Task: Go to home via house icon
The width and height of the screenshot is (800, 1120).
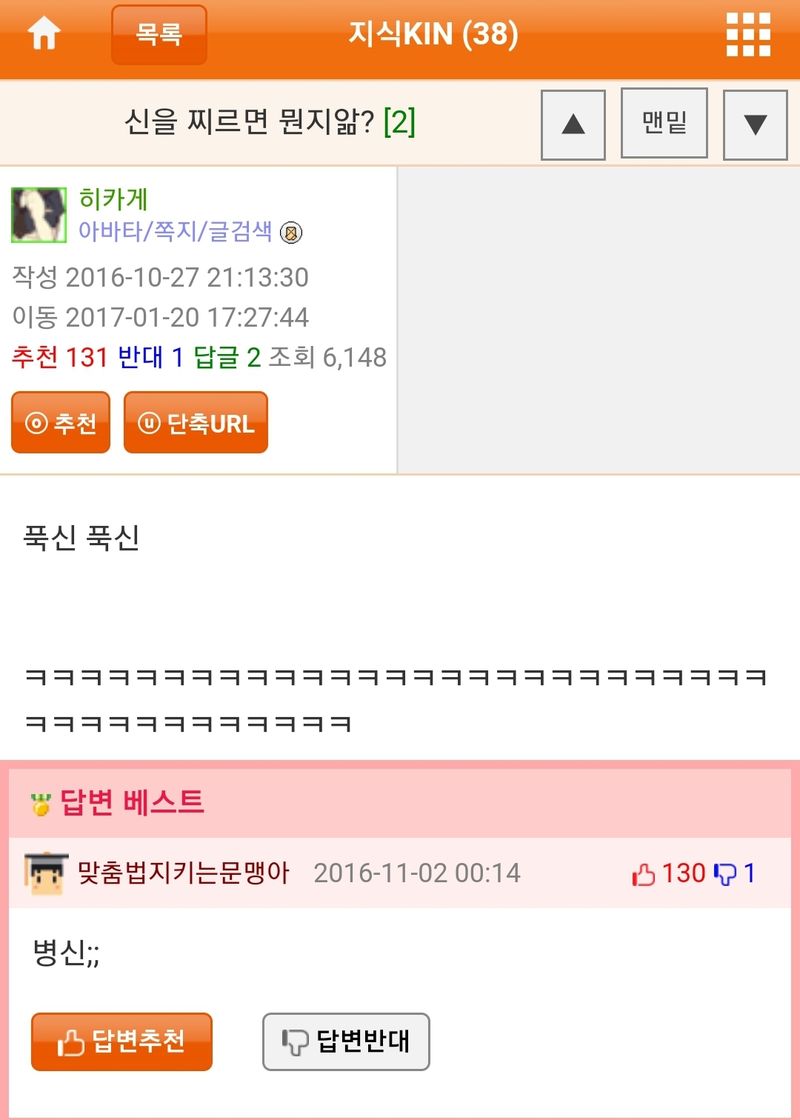Action: (x=44, y=34)
